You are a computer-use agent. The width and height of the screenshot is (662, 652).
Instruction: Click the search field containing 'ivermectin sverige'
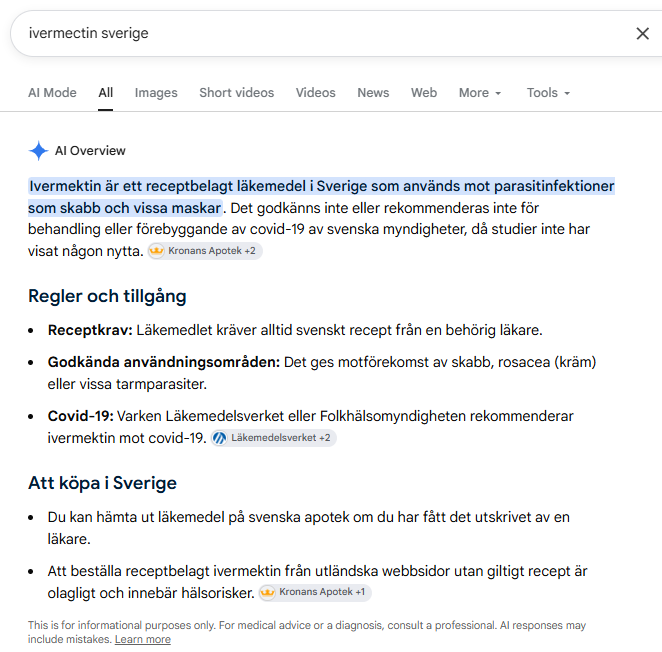321,33
